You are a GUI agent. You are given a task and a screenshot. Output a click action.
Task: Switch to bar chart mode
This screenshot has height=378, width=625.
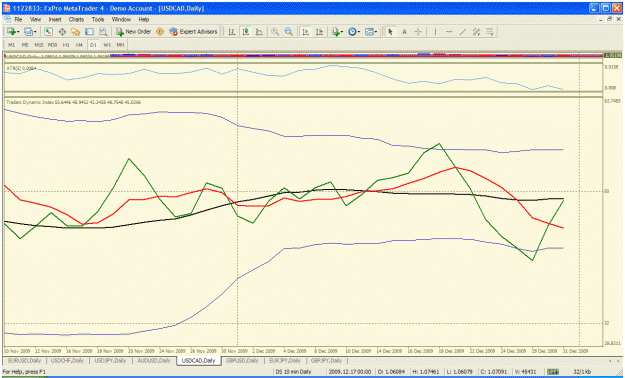click(x=232, y=32)
